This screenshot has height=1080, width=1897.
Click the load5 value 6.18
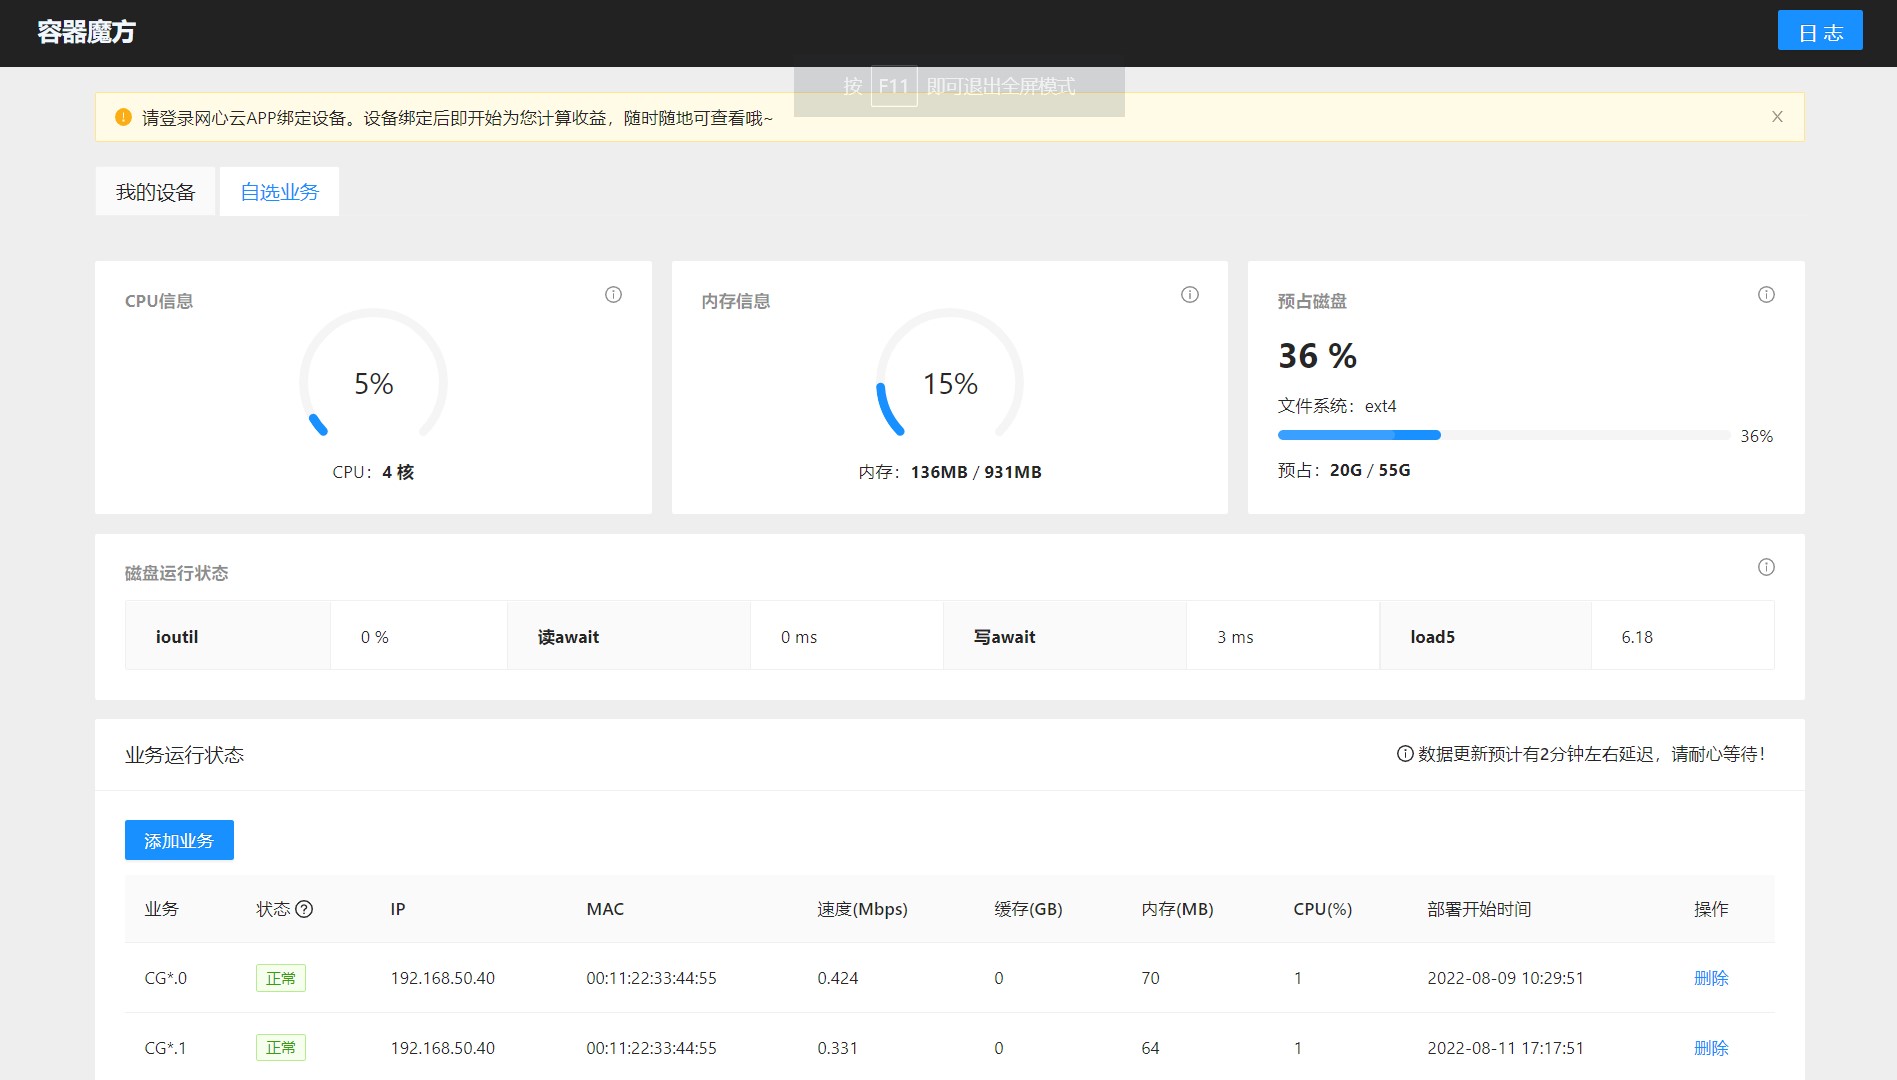[x=1637, y=637]
